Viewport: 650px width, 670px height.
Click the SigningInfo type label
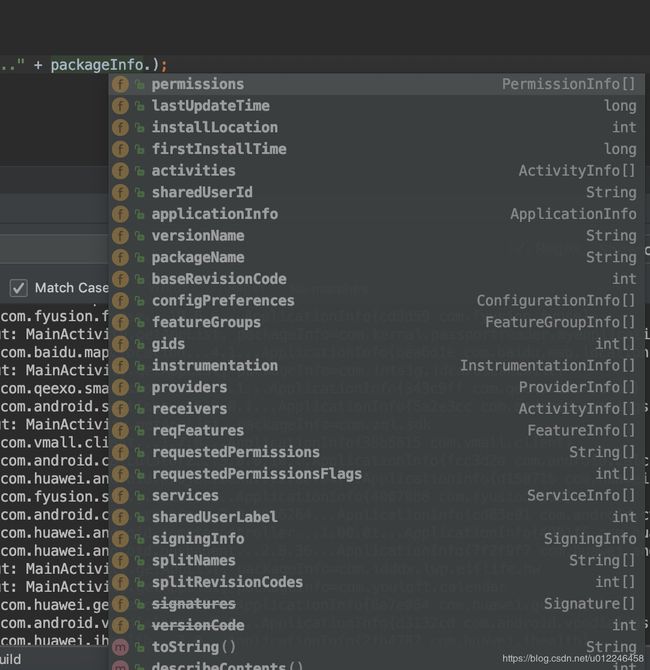pyautogui.click(x=590, y=539)
